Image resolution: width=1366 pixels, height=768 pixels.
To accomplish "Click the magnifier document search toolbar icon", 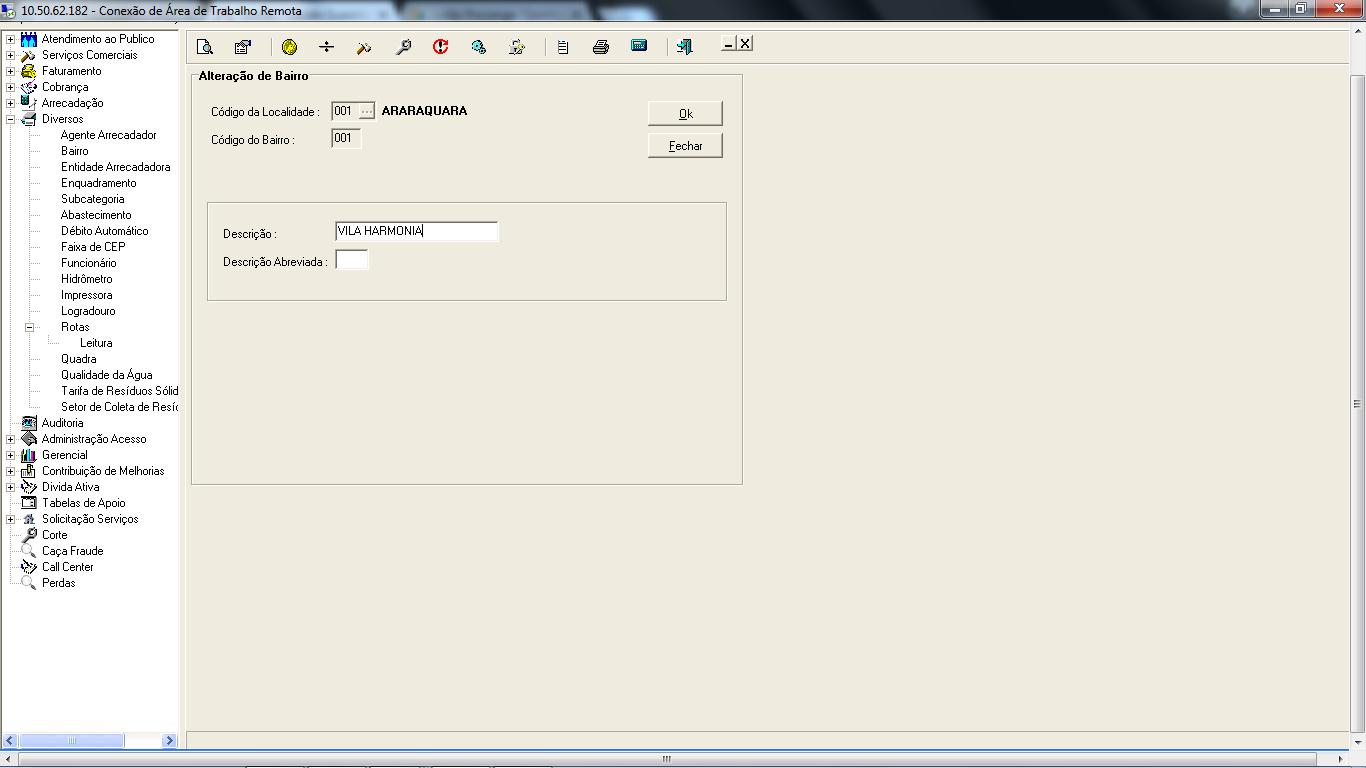I will coord(205,47).
